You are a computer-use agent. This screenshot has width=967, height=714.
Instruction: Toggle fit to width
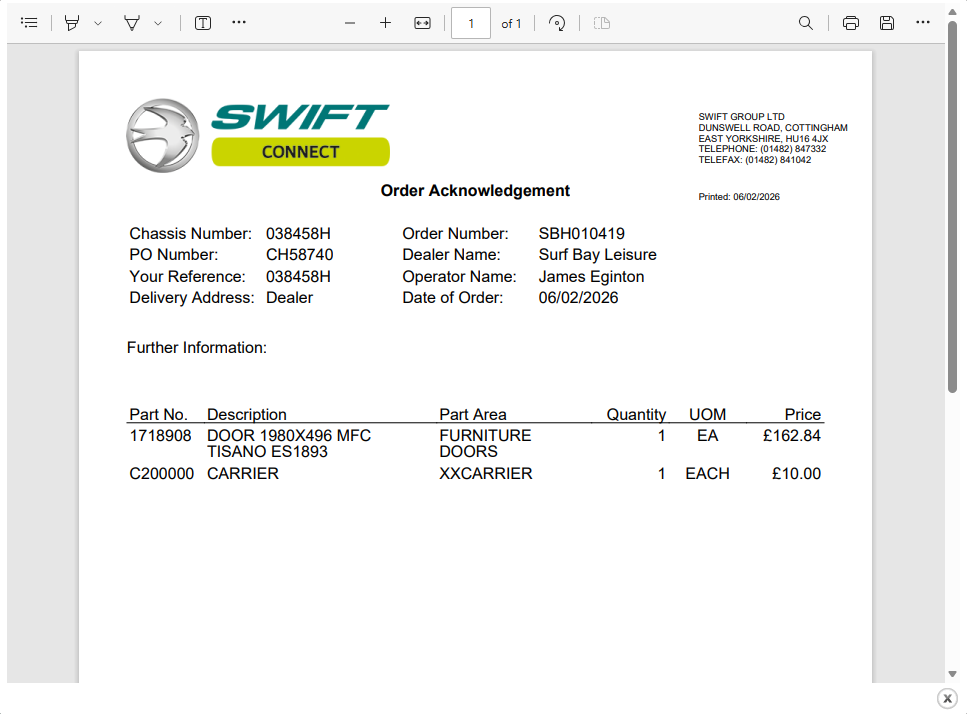(422, 23)
